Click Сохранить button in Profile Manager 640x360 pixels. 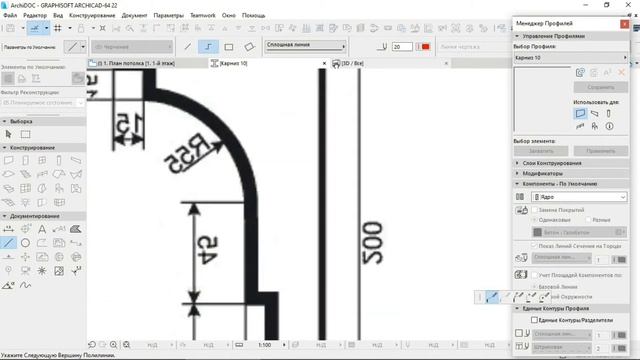[x=601, y=87]
